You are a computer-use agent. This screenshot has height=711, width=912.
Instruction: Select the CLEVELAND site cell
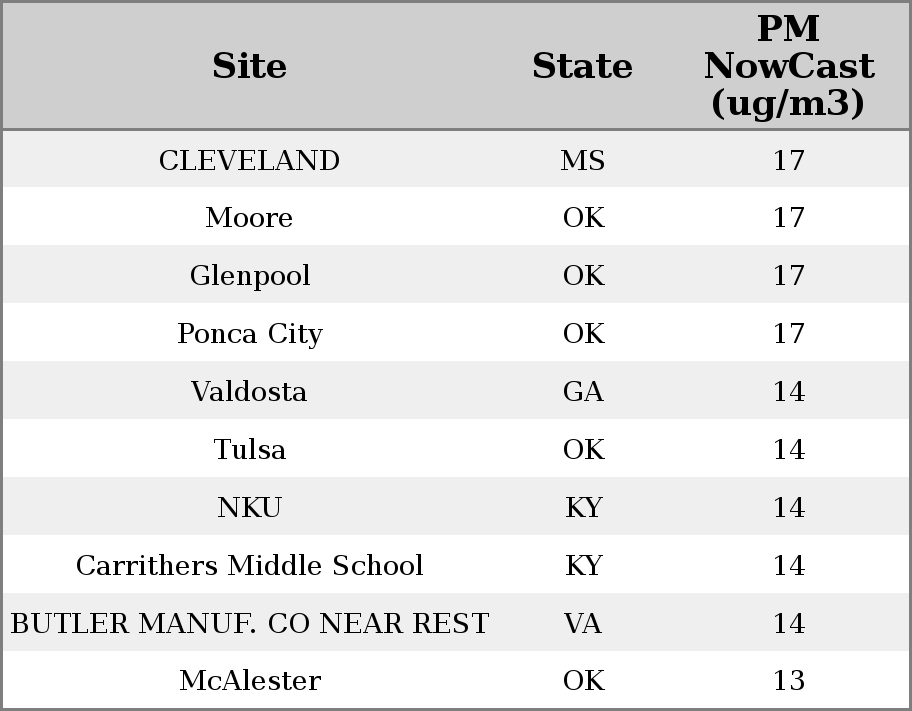[249, 160]
